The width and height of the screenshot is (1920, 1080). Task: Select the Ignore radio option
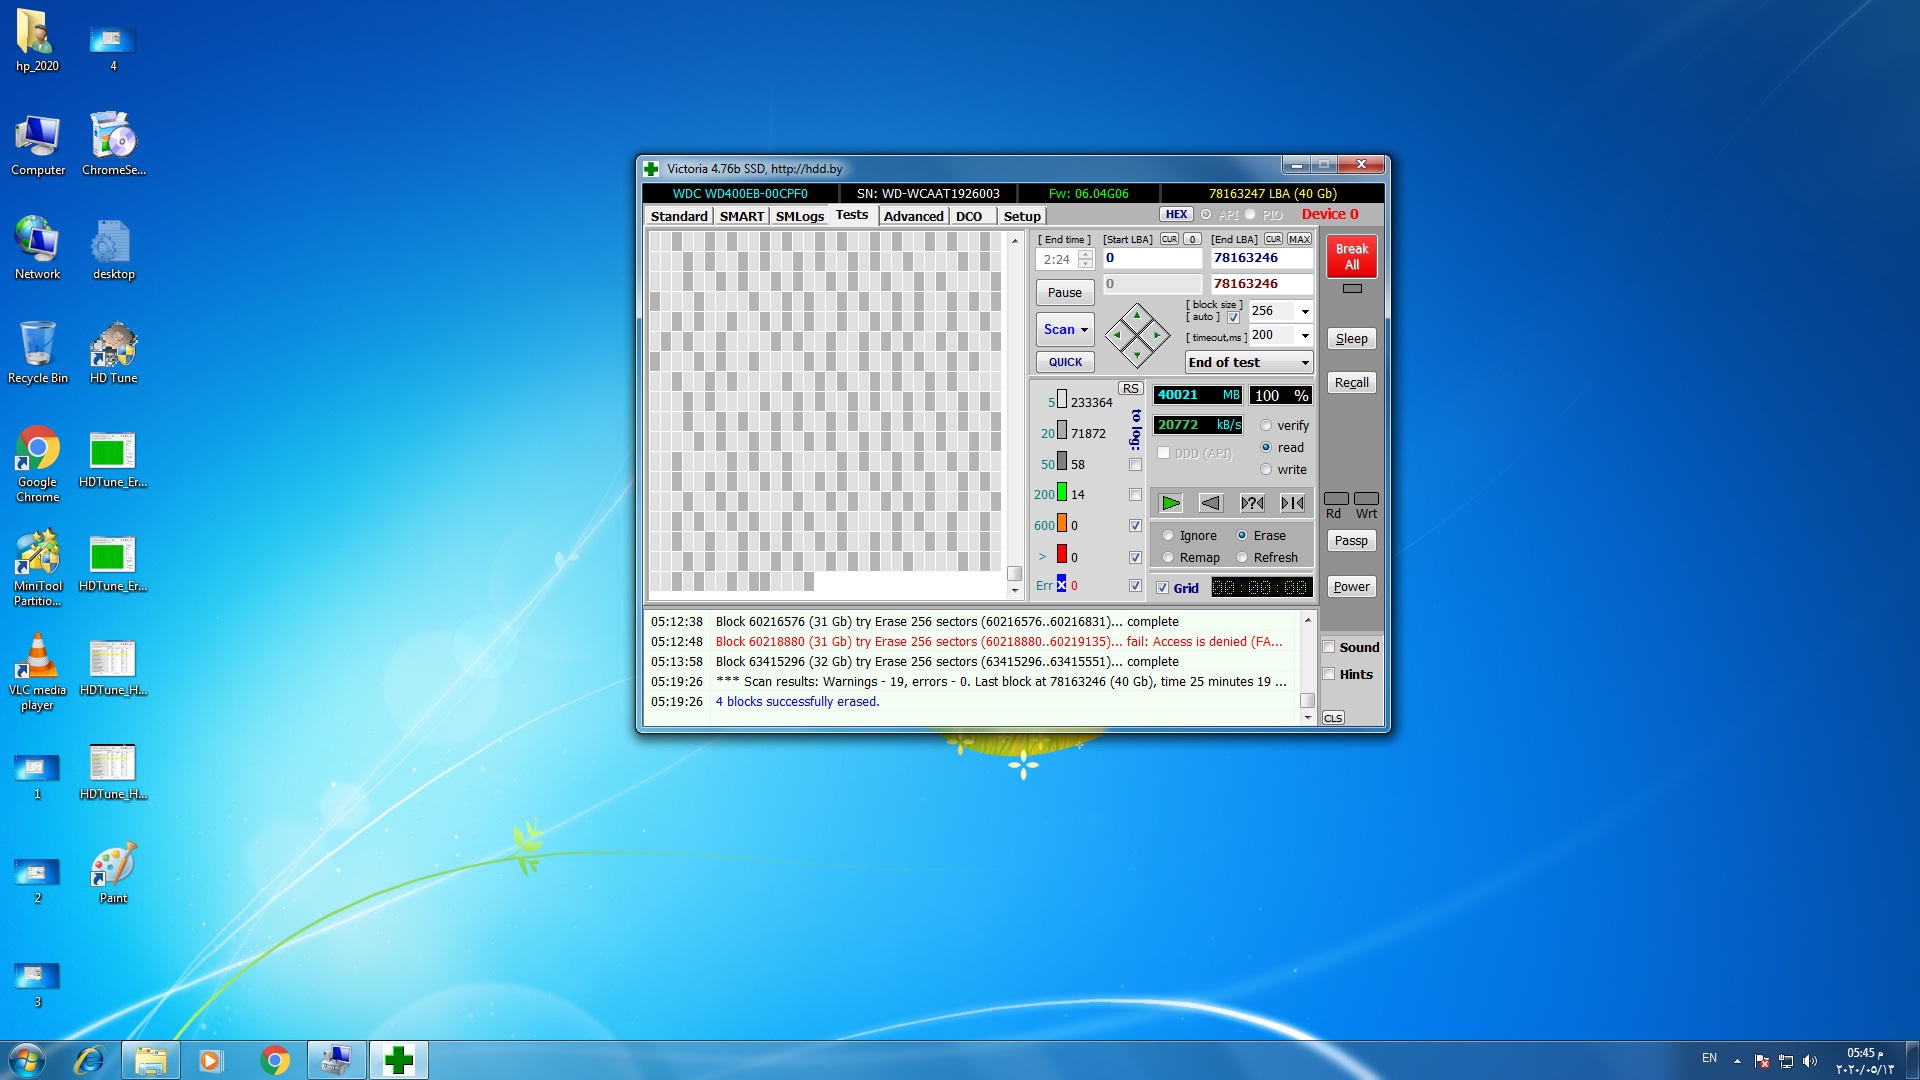tap(1167, 535)
